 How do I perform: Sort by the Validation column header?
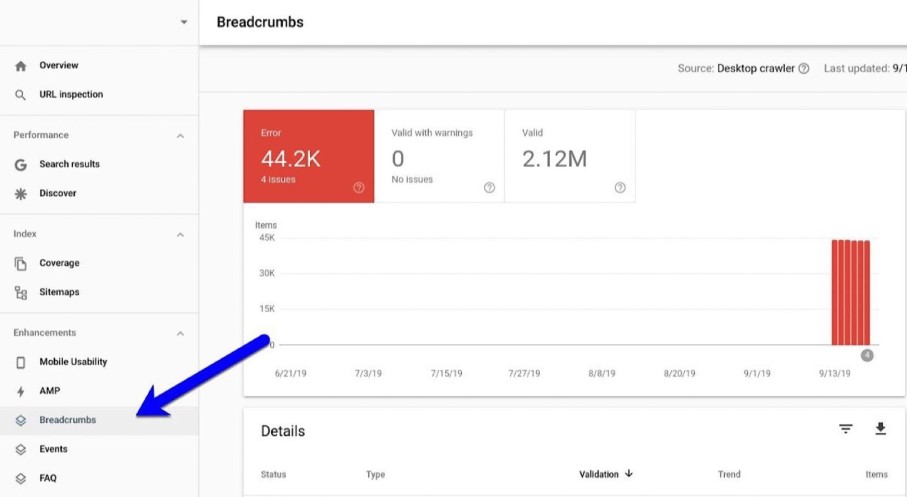click(605, 474)
